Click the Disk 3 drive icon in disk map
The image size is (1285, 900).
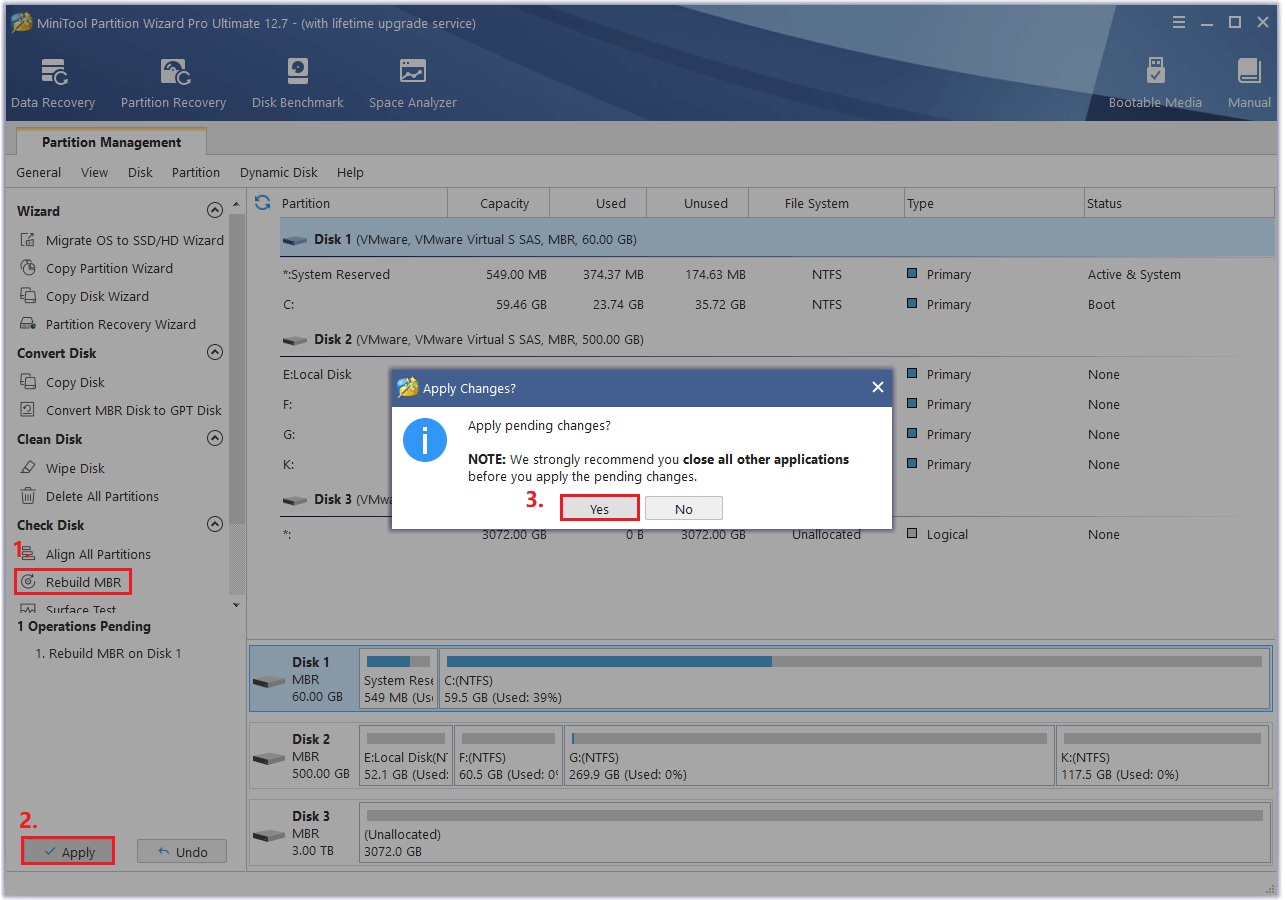269,836
